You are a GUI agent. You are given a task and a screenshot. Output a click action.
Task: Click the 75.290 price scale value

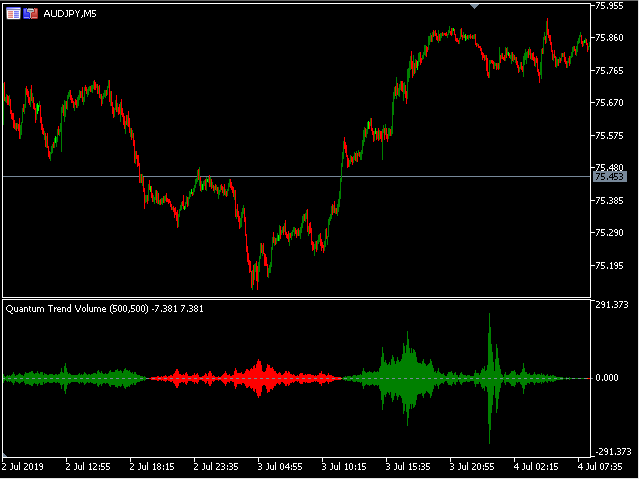609,233
